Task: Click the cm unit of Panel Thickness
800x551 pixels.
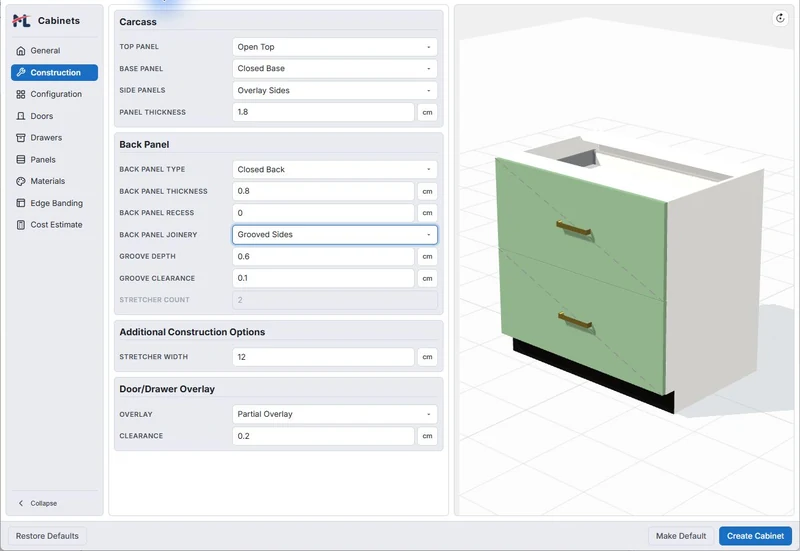Action: 428,112
